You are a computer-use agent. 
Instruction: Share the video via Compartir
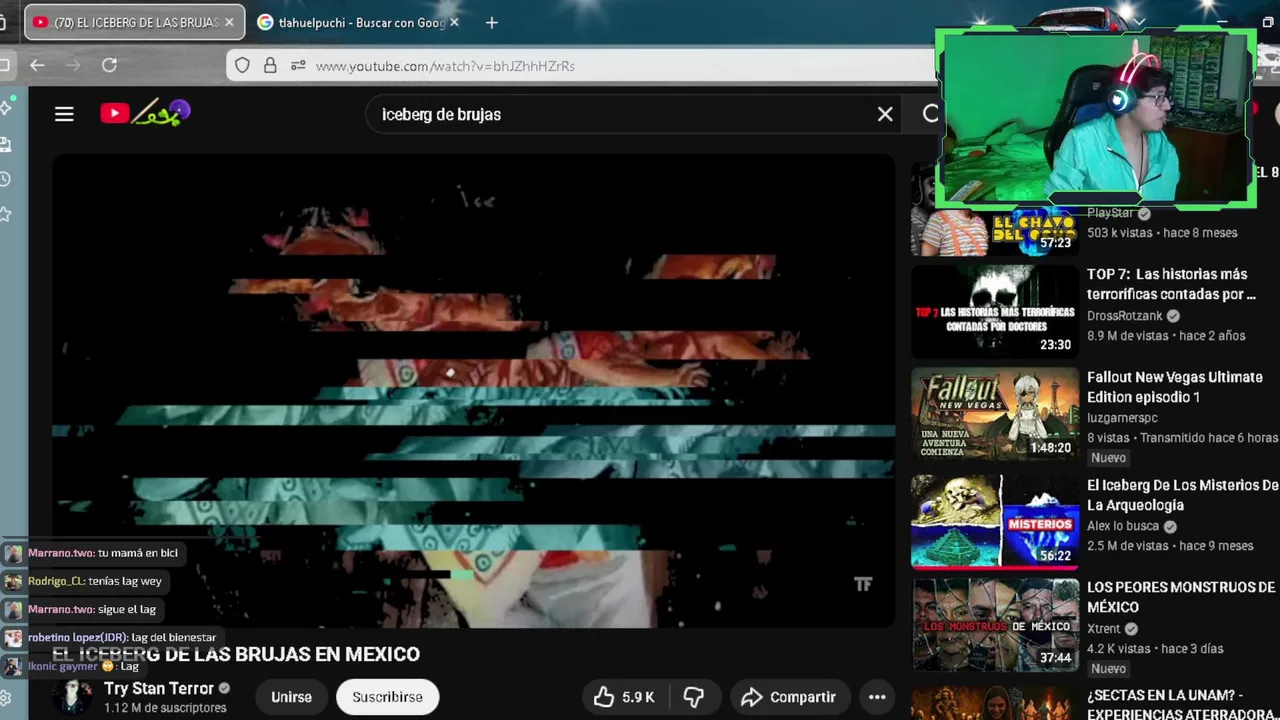[x=788, y=697]
